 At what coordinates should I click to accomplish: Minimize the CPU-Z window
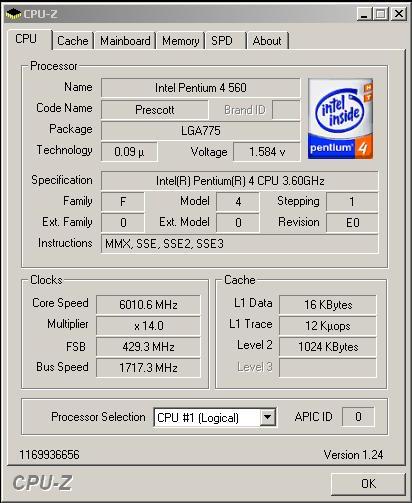click(x=364, y=14)
